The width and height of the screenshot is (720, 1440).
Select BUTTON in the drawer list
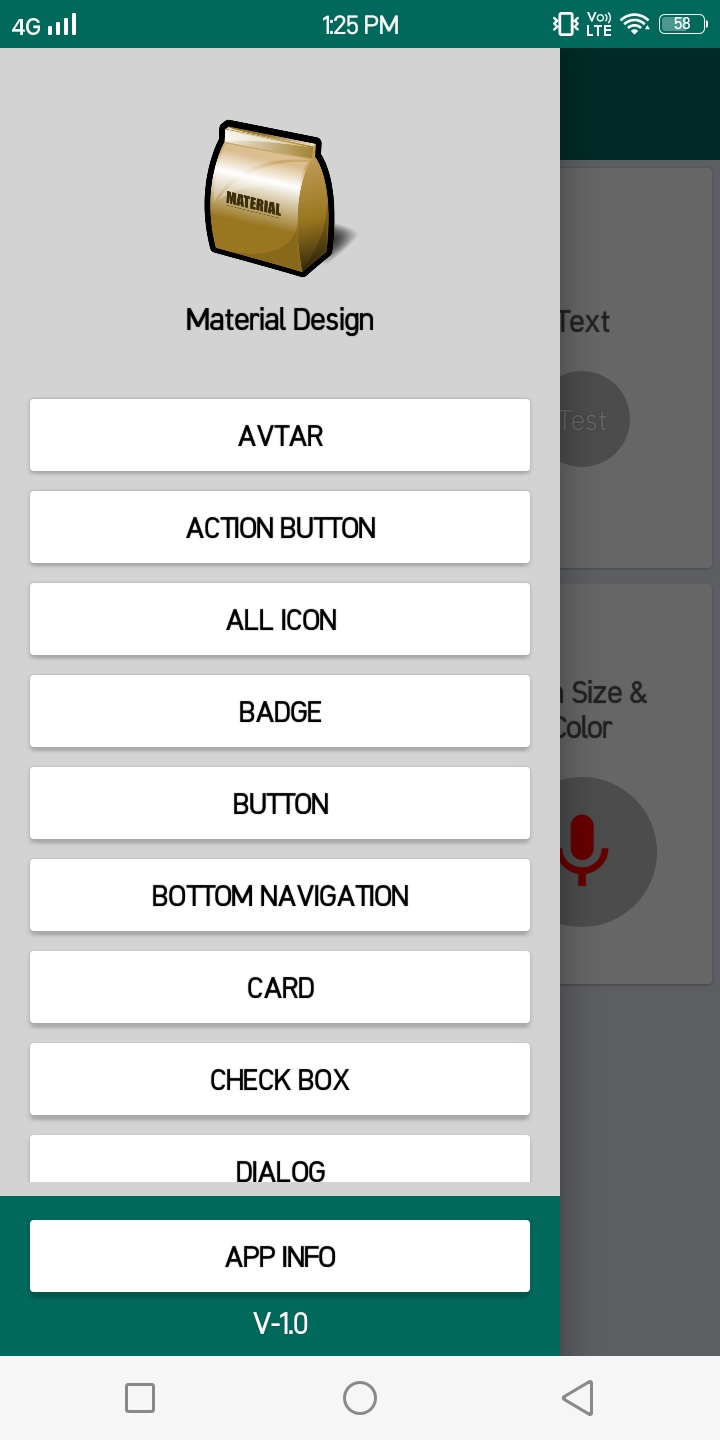[x=280, y=803]
